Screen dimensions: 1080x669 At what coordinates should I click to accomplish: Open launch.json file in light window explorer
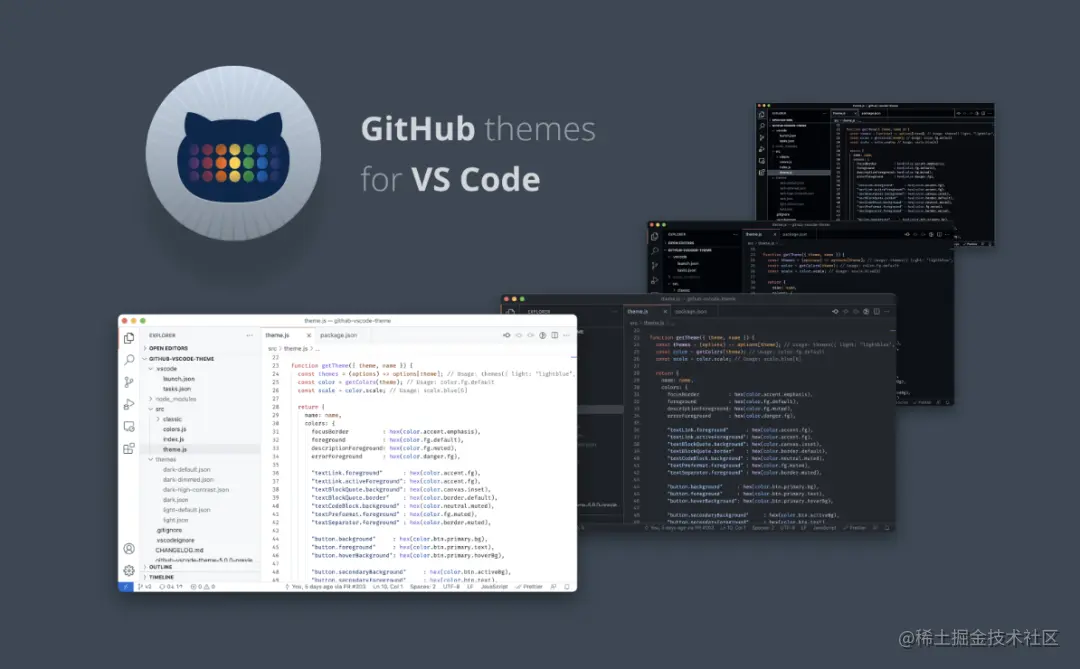[179, 379]
